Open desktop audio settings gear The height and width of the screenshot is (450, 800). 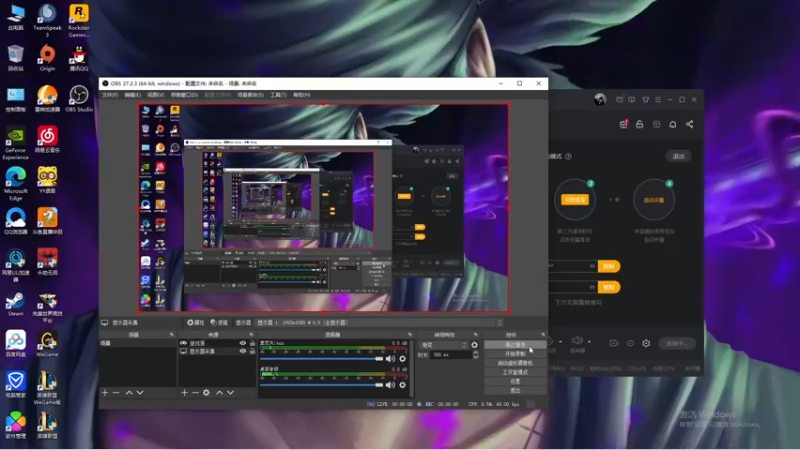coord(403,385)
